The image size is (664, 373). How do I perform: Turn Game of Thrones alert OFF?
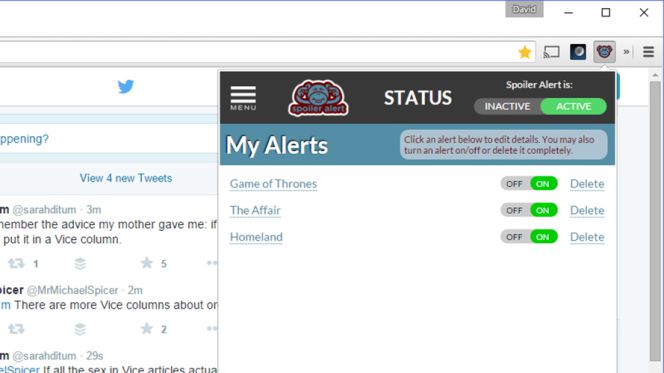[515, 184]
